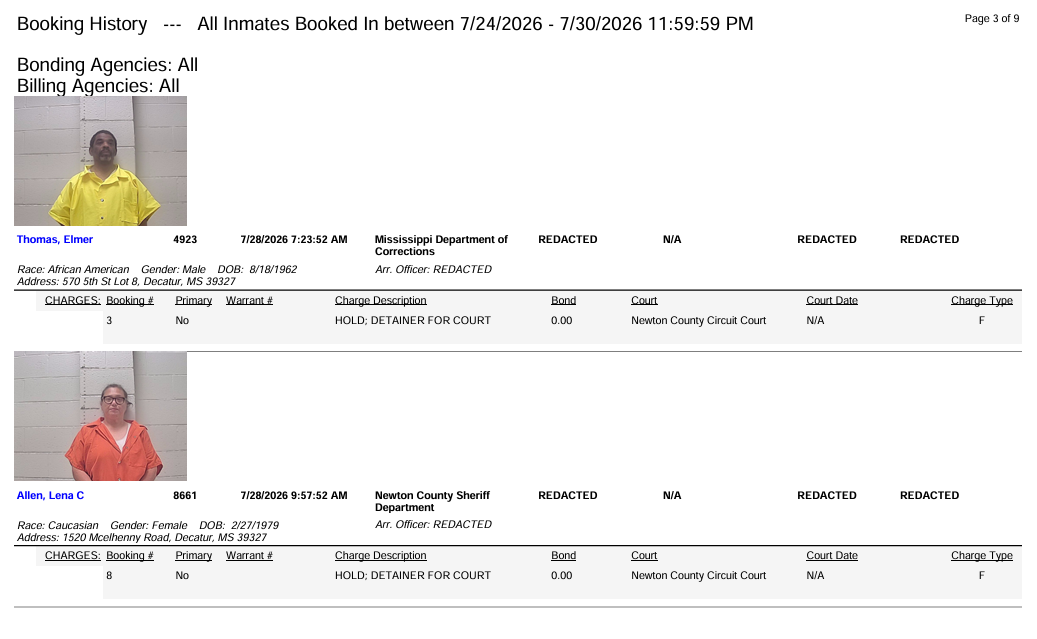
Task: Click the Page 3 of 9 indicator
Action: pos(991,19)
